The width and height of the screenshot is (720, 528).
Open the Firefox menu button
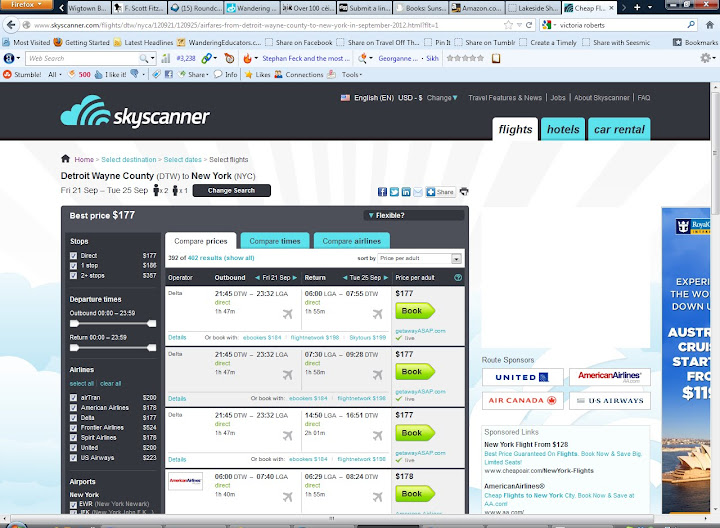26,5
